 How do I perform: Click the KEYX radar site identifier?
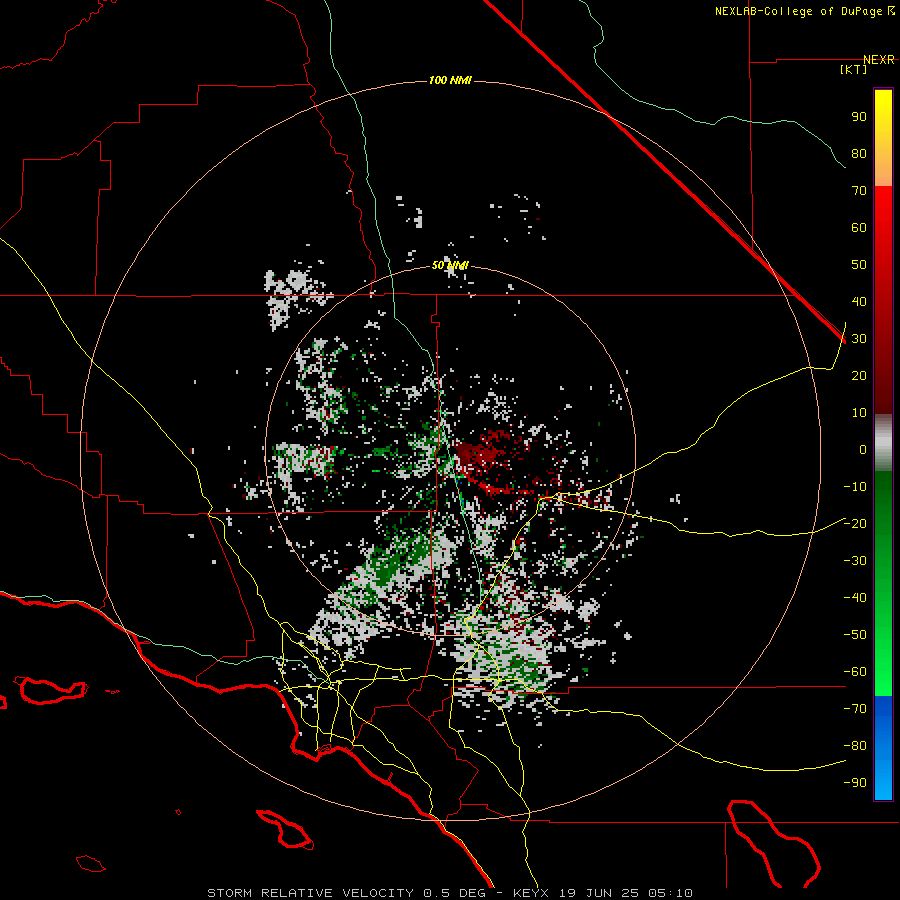(x=531, y=893)
